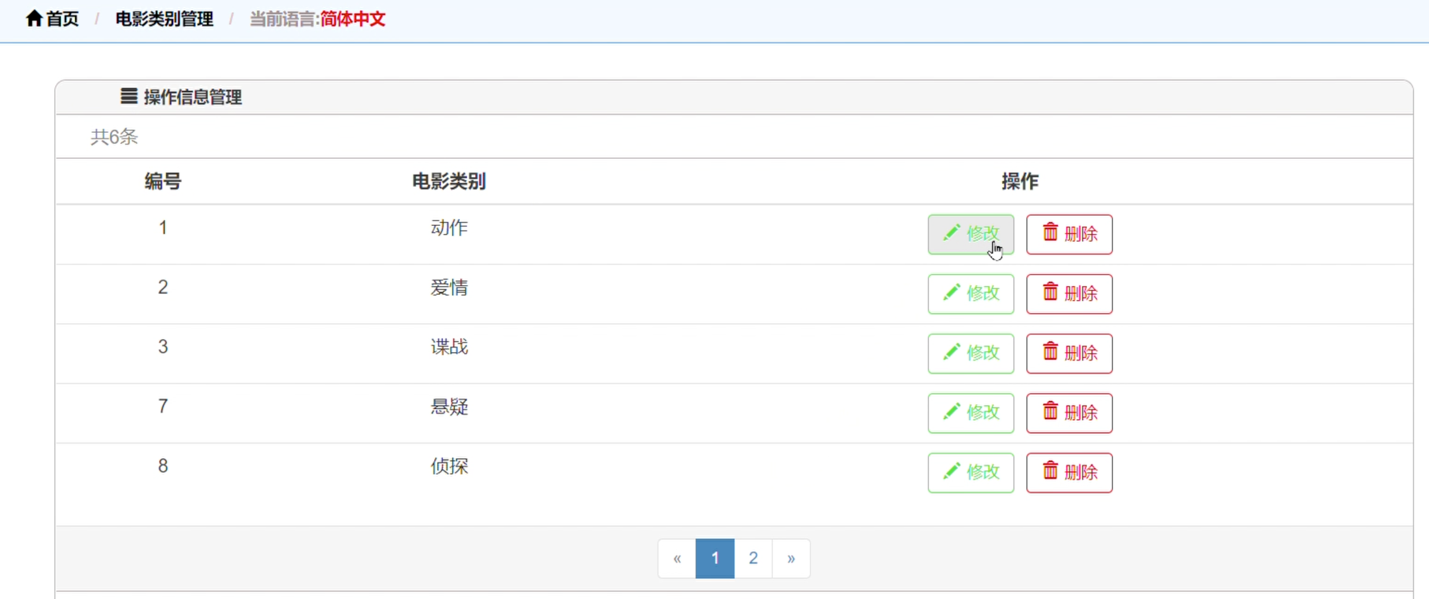Click ID cell 1 of 动作 row

pos(163,228)
